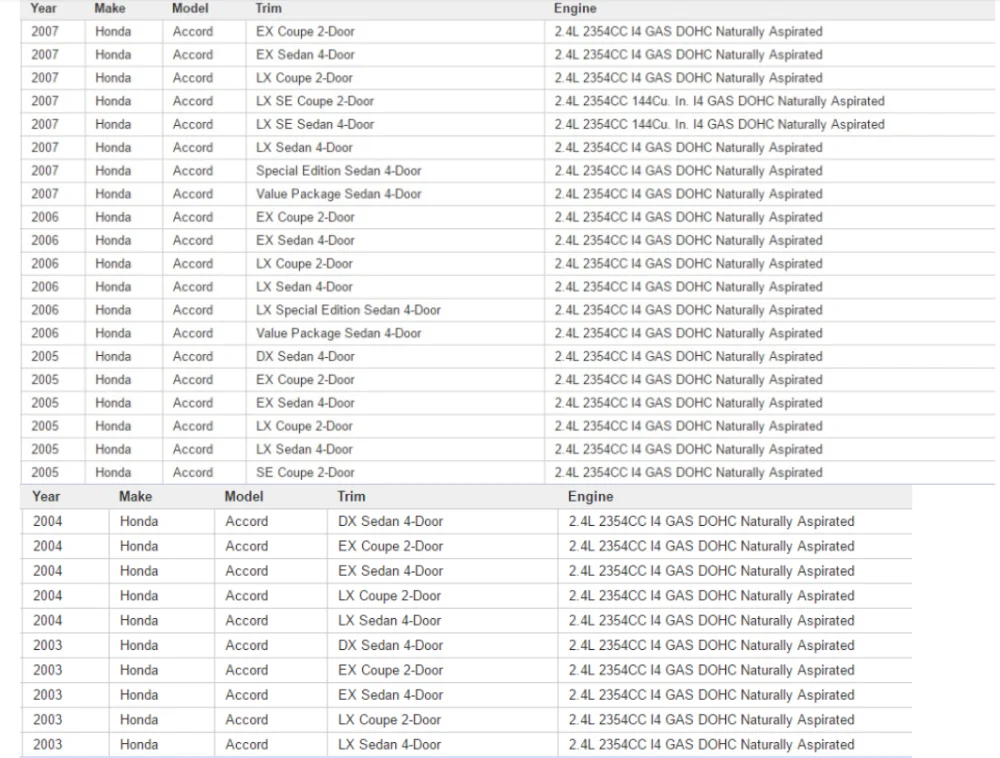Click the 2006 EX Sedan 4-Door cell
The image size is (1000, 758).
[x=395, y=240]
